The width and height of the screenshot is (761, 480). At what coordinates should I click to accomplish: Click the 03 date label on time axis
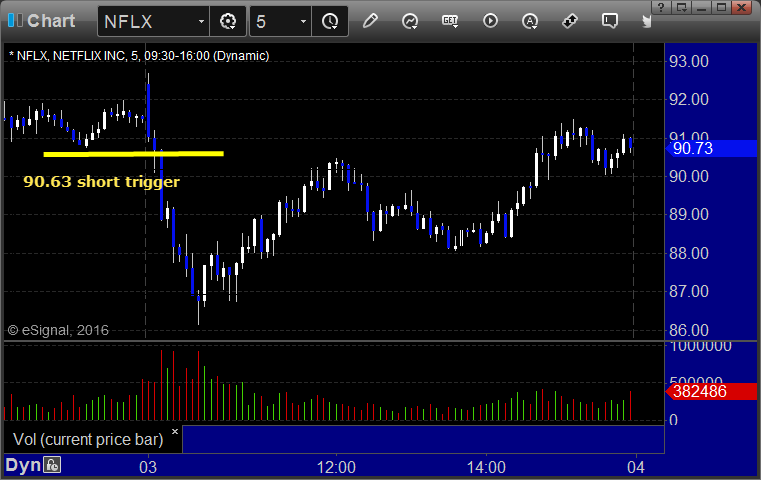(148, 467)
